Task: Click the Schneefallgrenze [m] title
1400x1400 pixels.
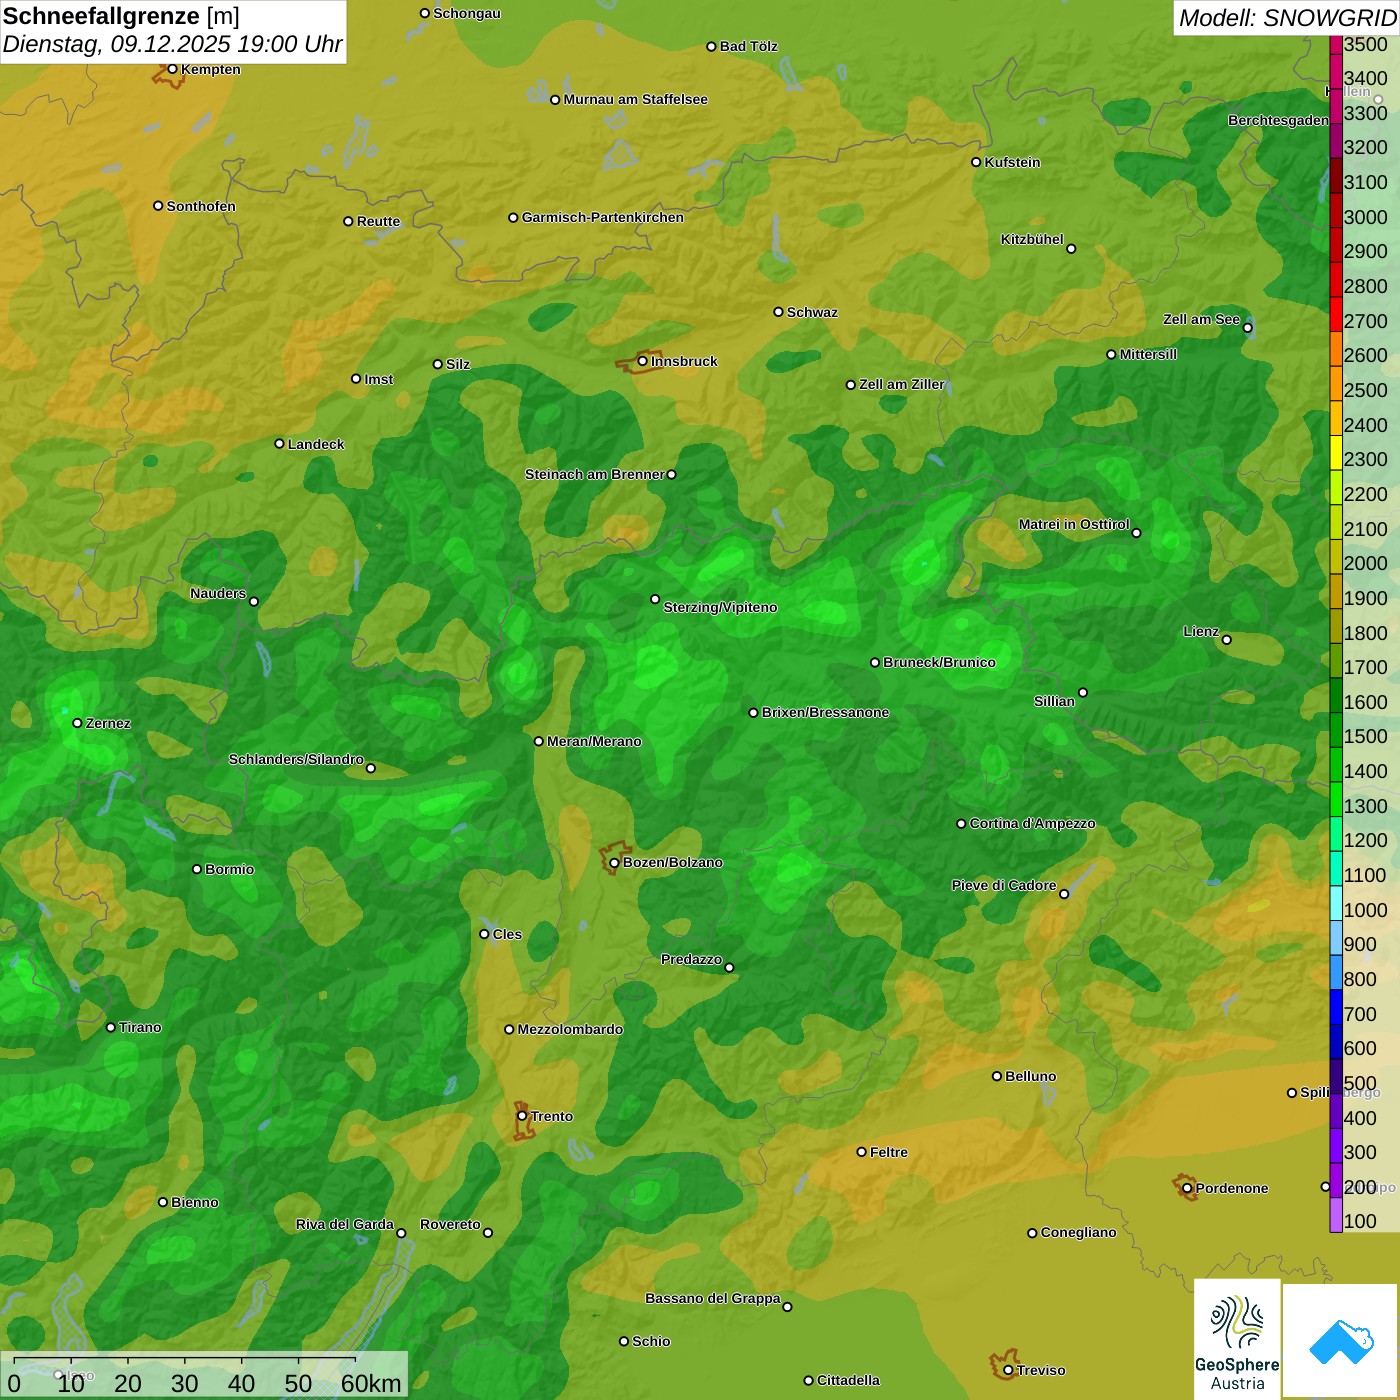Action: point(121,16)
